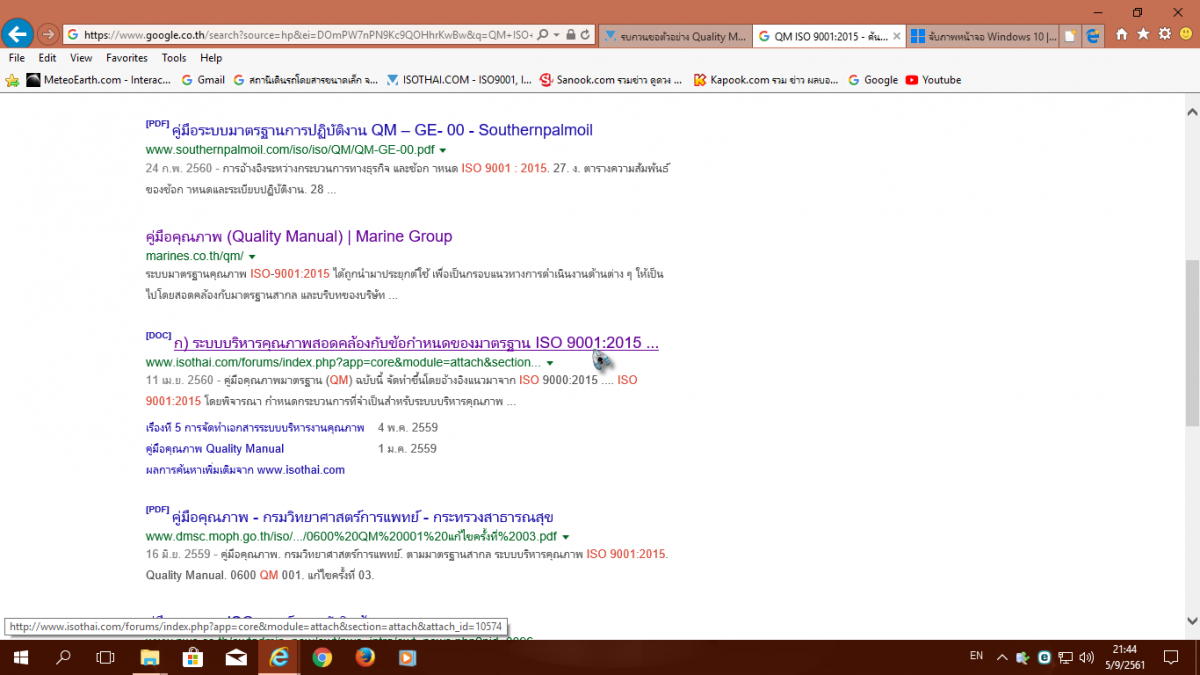
Task: Open the Google favorites bookmark
Action: point(873,80)
